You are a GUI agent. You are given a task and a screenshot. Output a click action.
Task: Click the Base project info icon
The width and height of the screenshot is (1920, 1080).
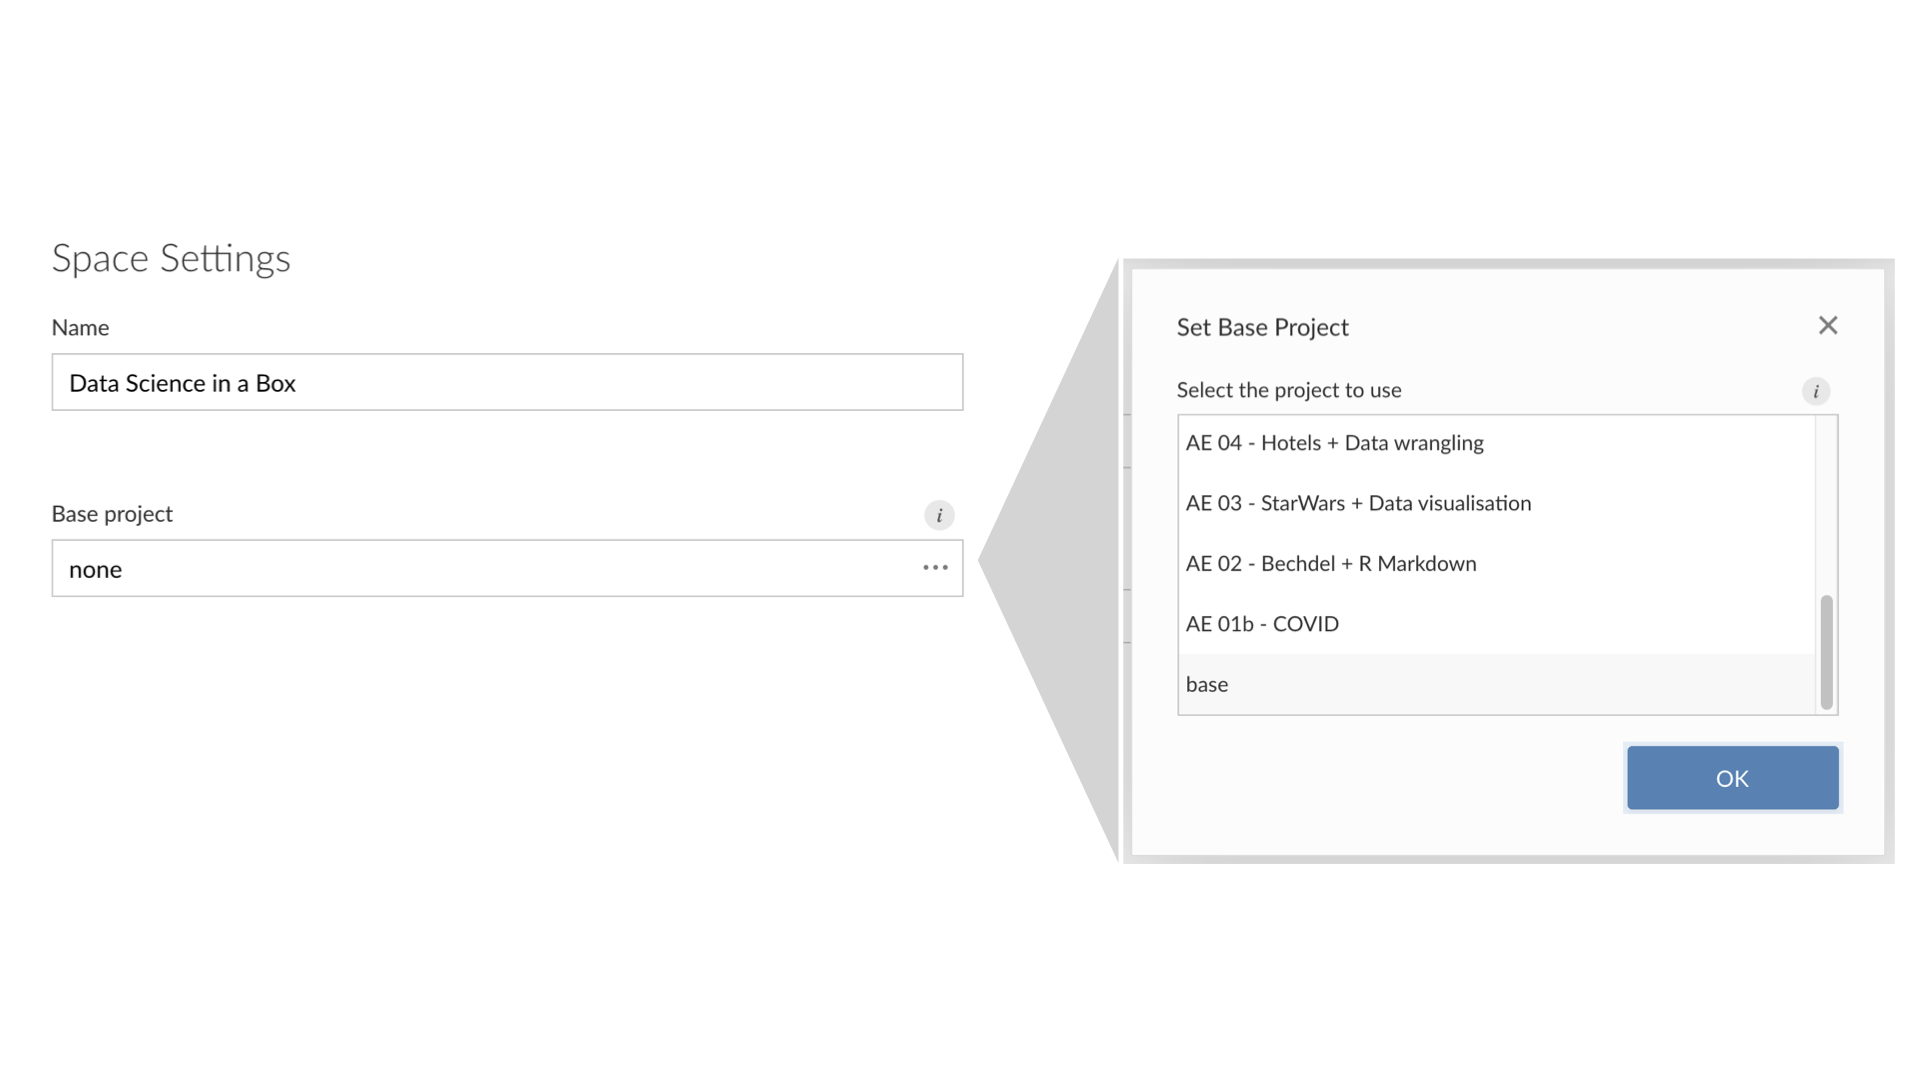(x=939, y=515)
